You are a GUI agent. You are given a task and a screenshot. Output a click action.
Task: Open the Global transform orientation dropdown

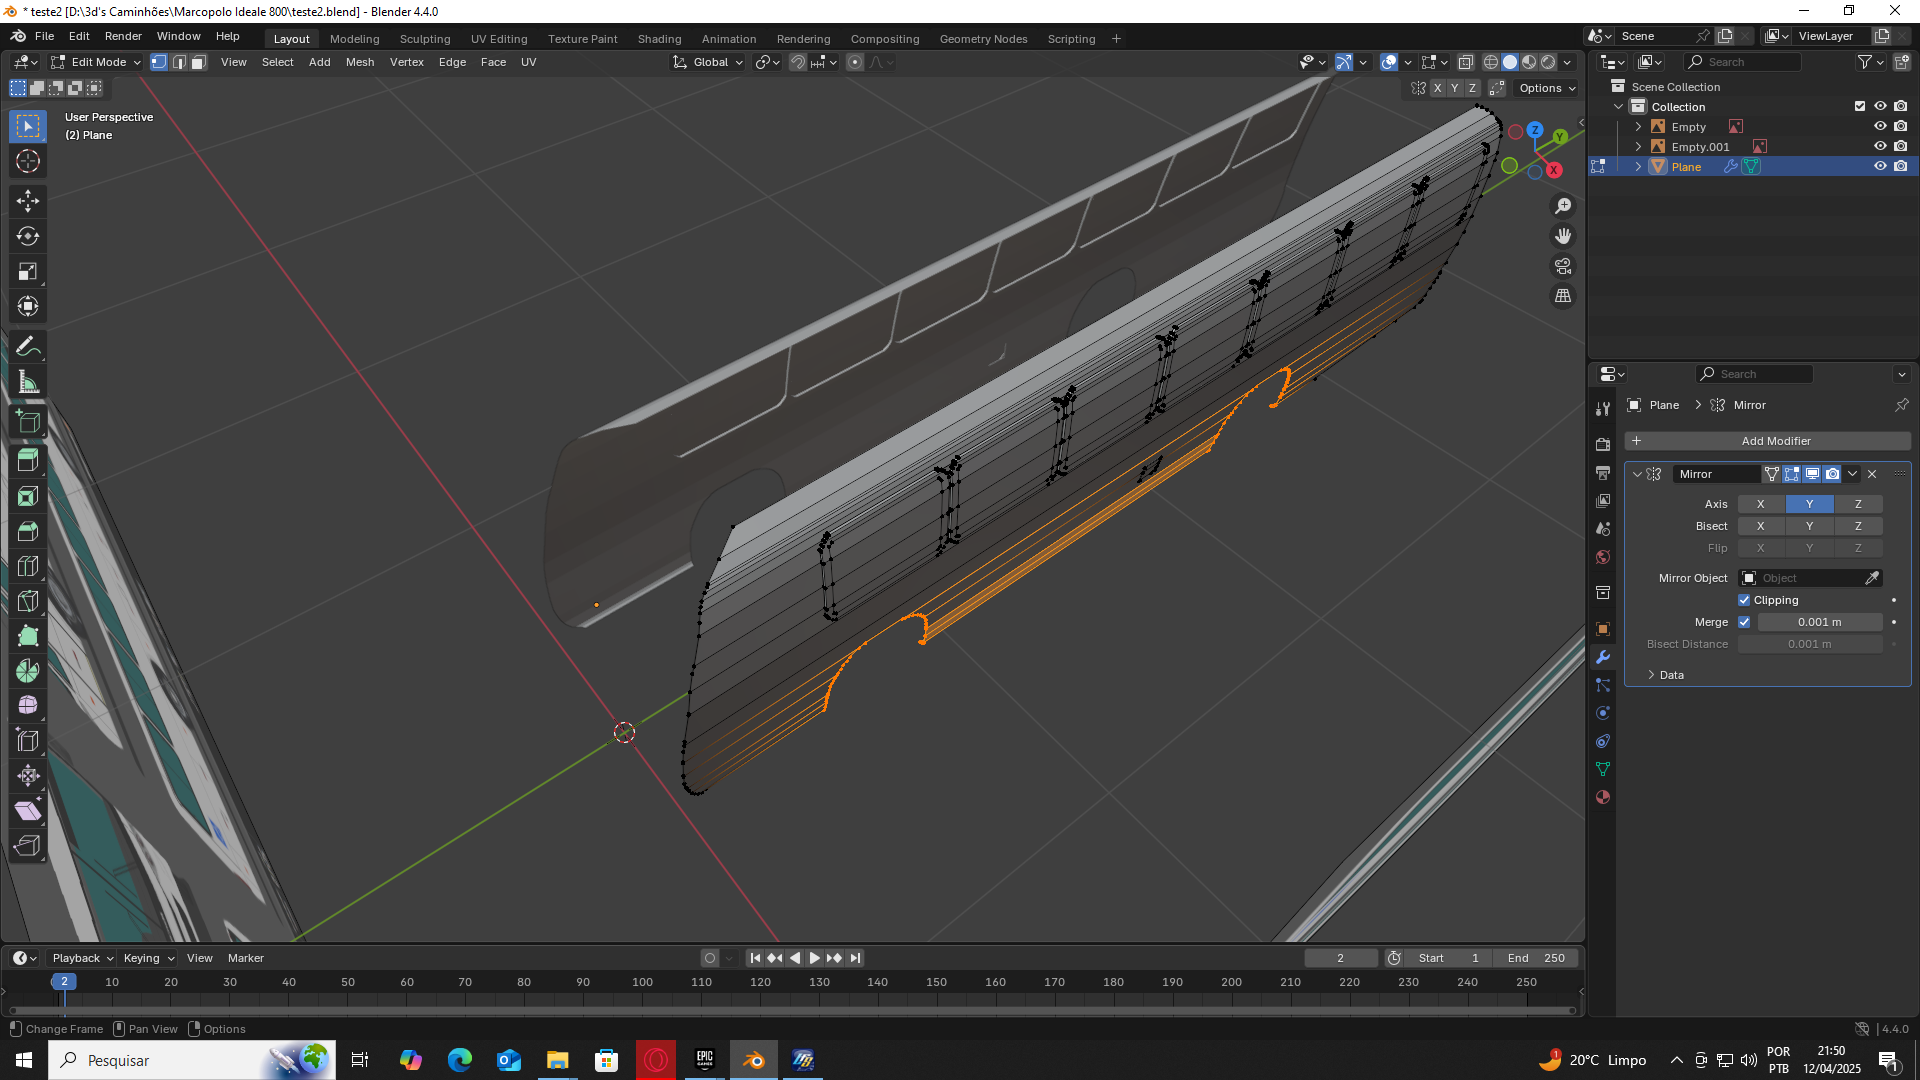709,62
